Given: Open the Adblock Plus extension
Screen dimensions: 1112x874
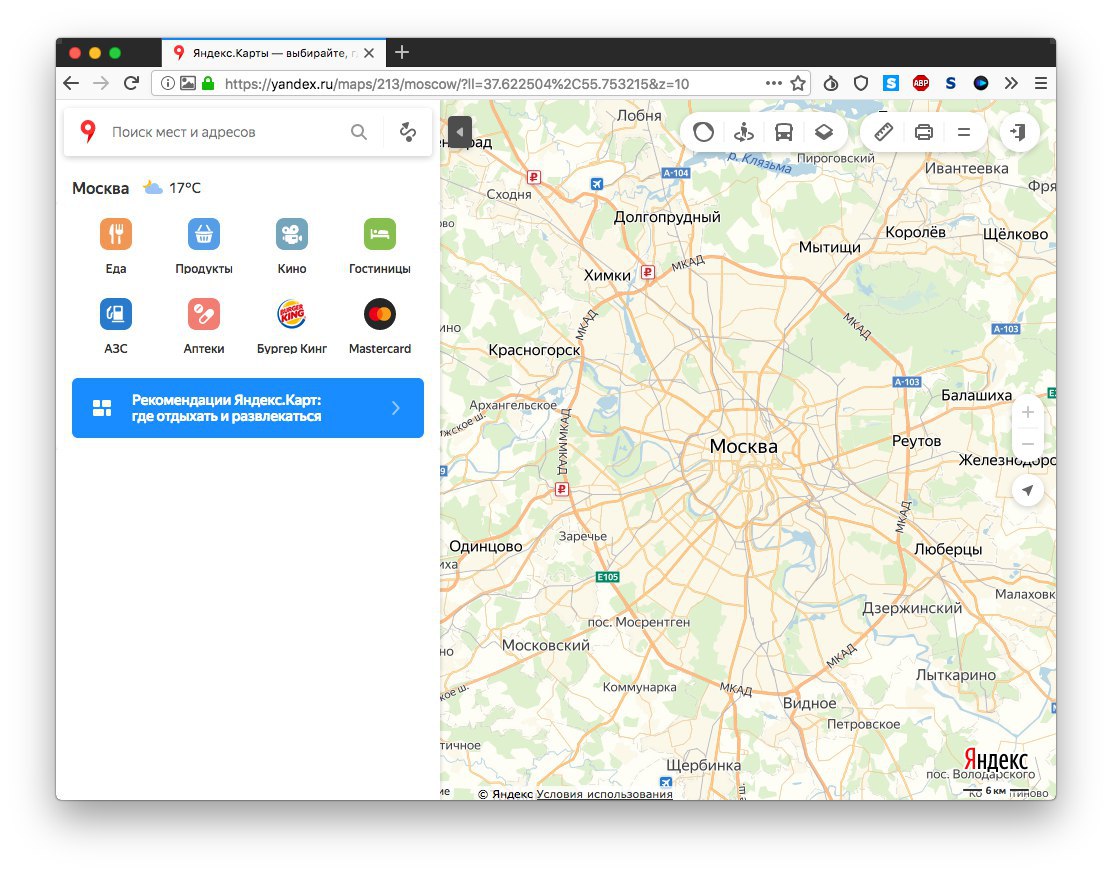Looking at the screenshot, I should 921,83.
